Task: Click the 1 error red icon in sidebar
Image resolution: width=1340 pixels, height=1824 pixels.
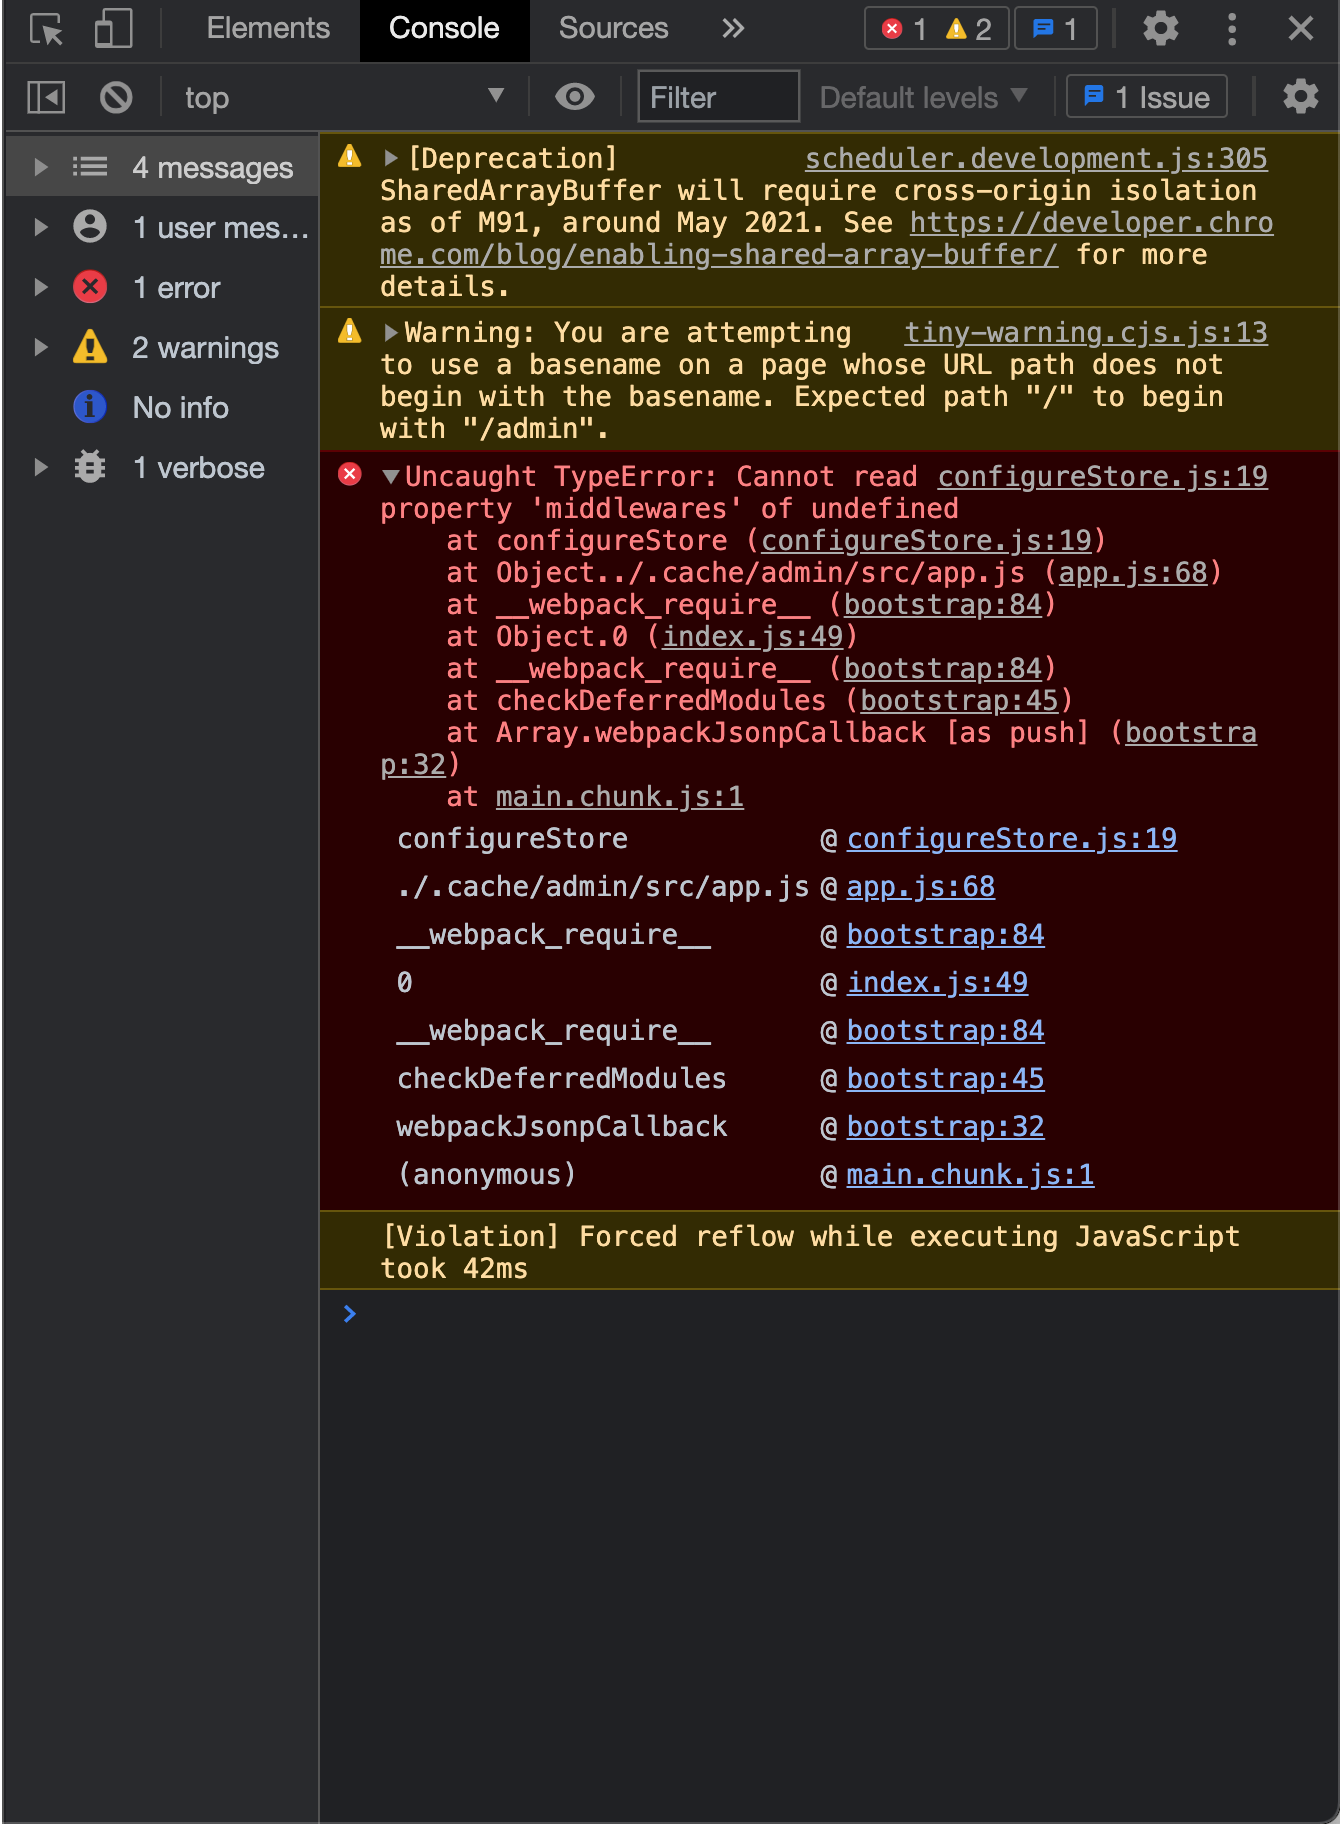Action: point(90,287)
